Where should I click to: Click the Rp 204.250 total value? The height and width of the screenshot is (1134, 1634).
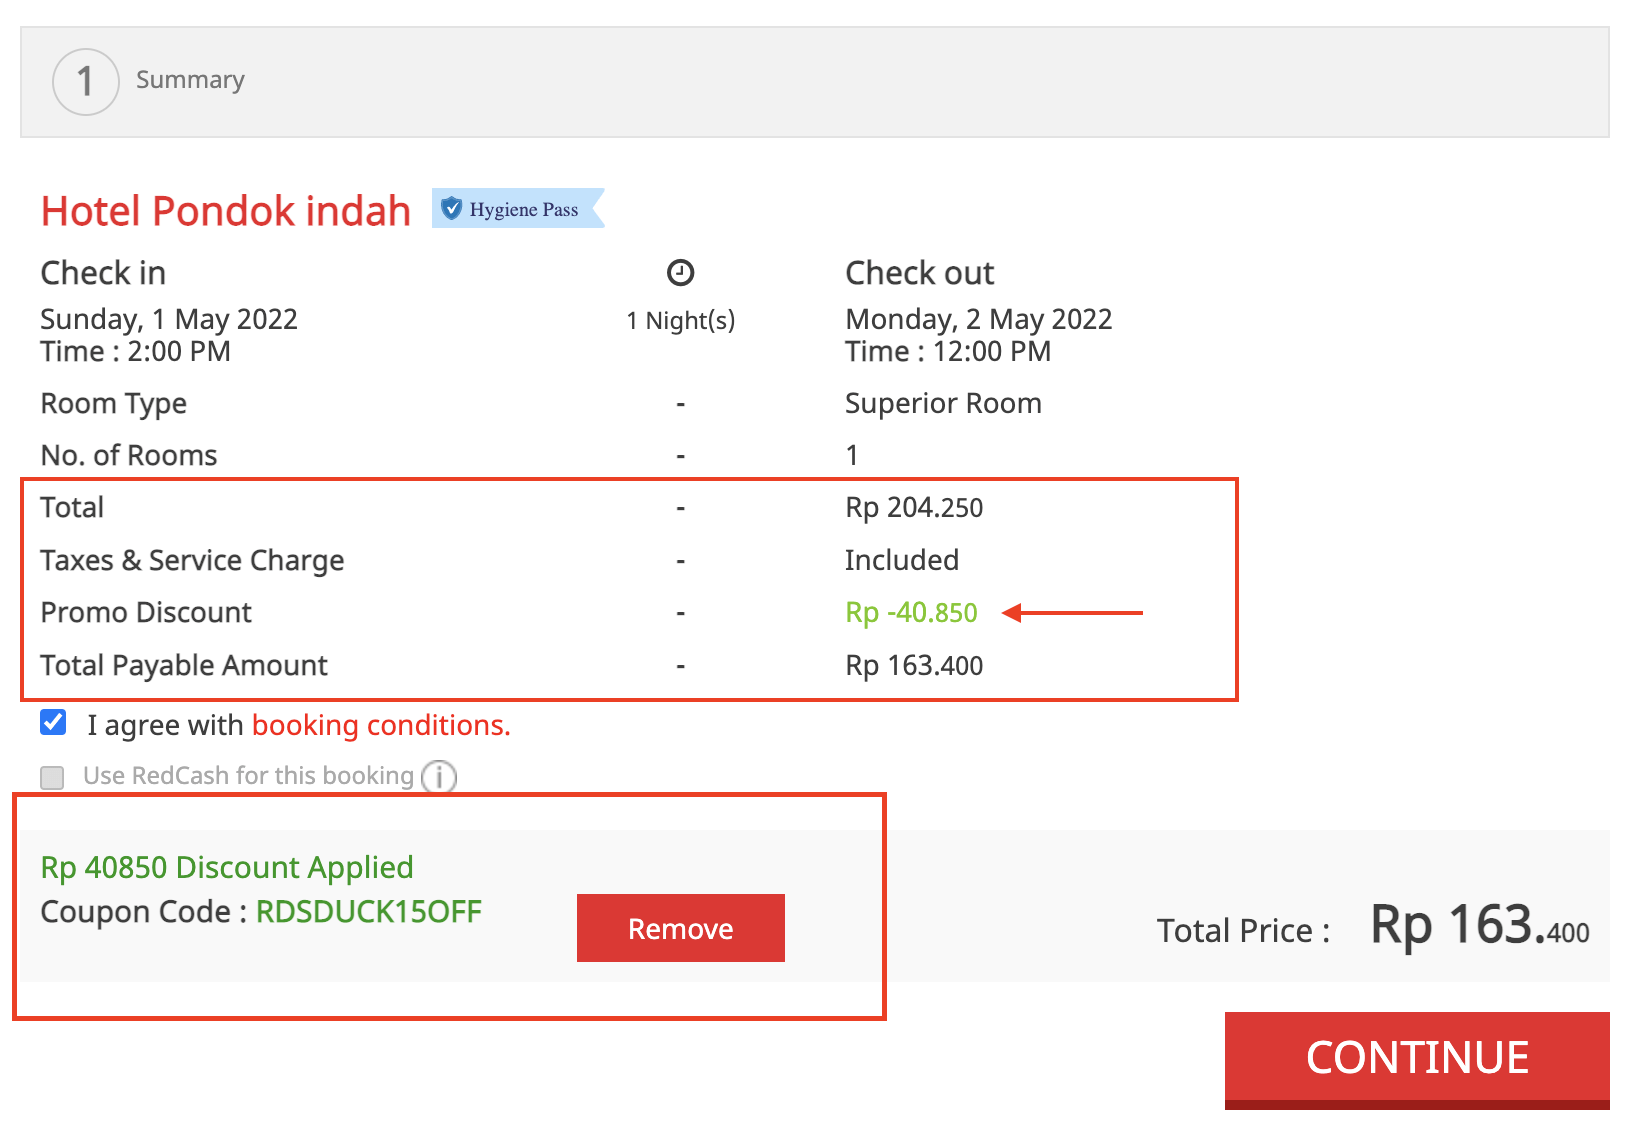914,507
